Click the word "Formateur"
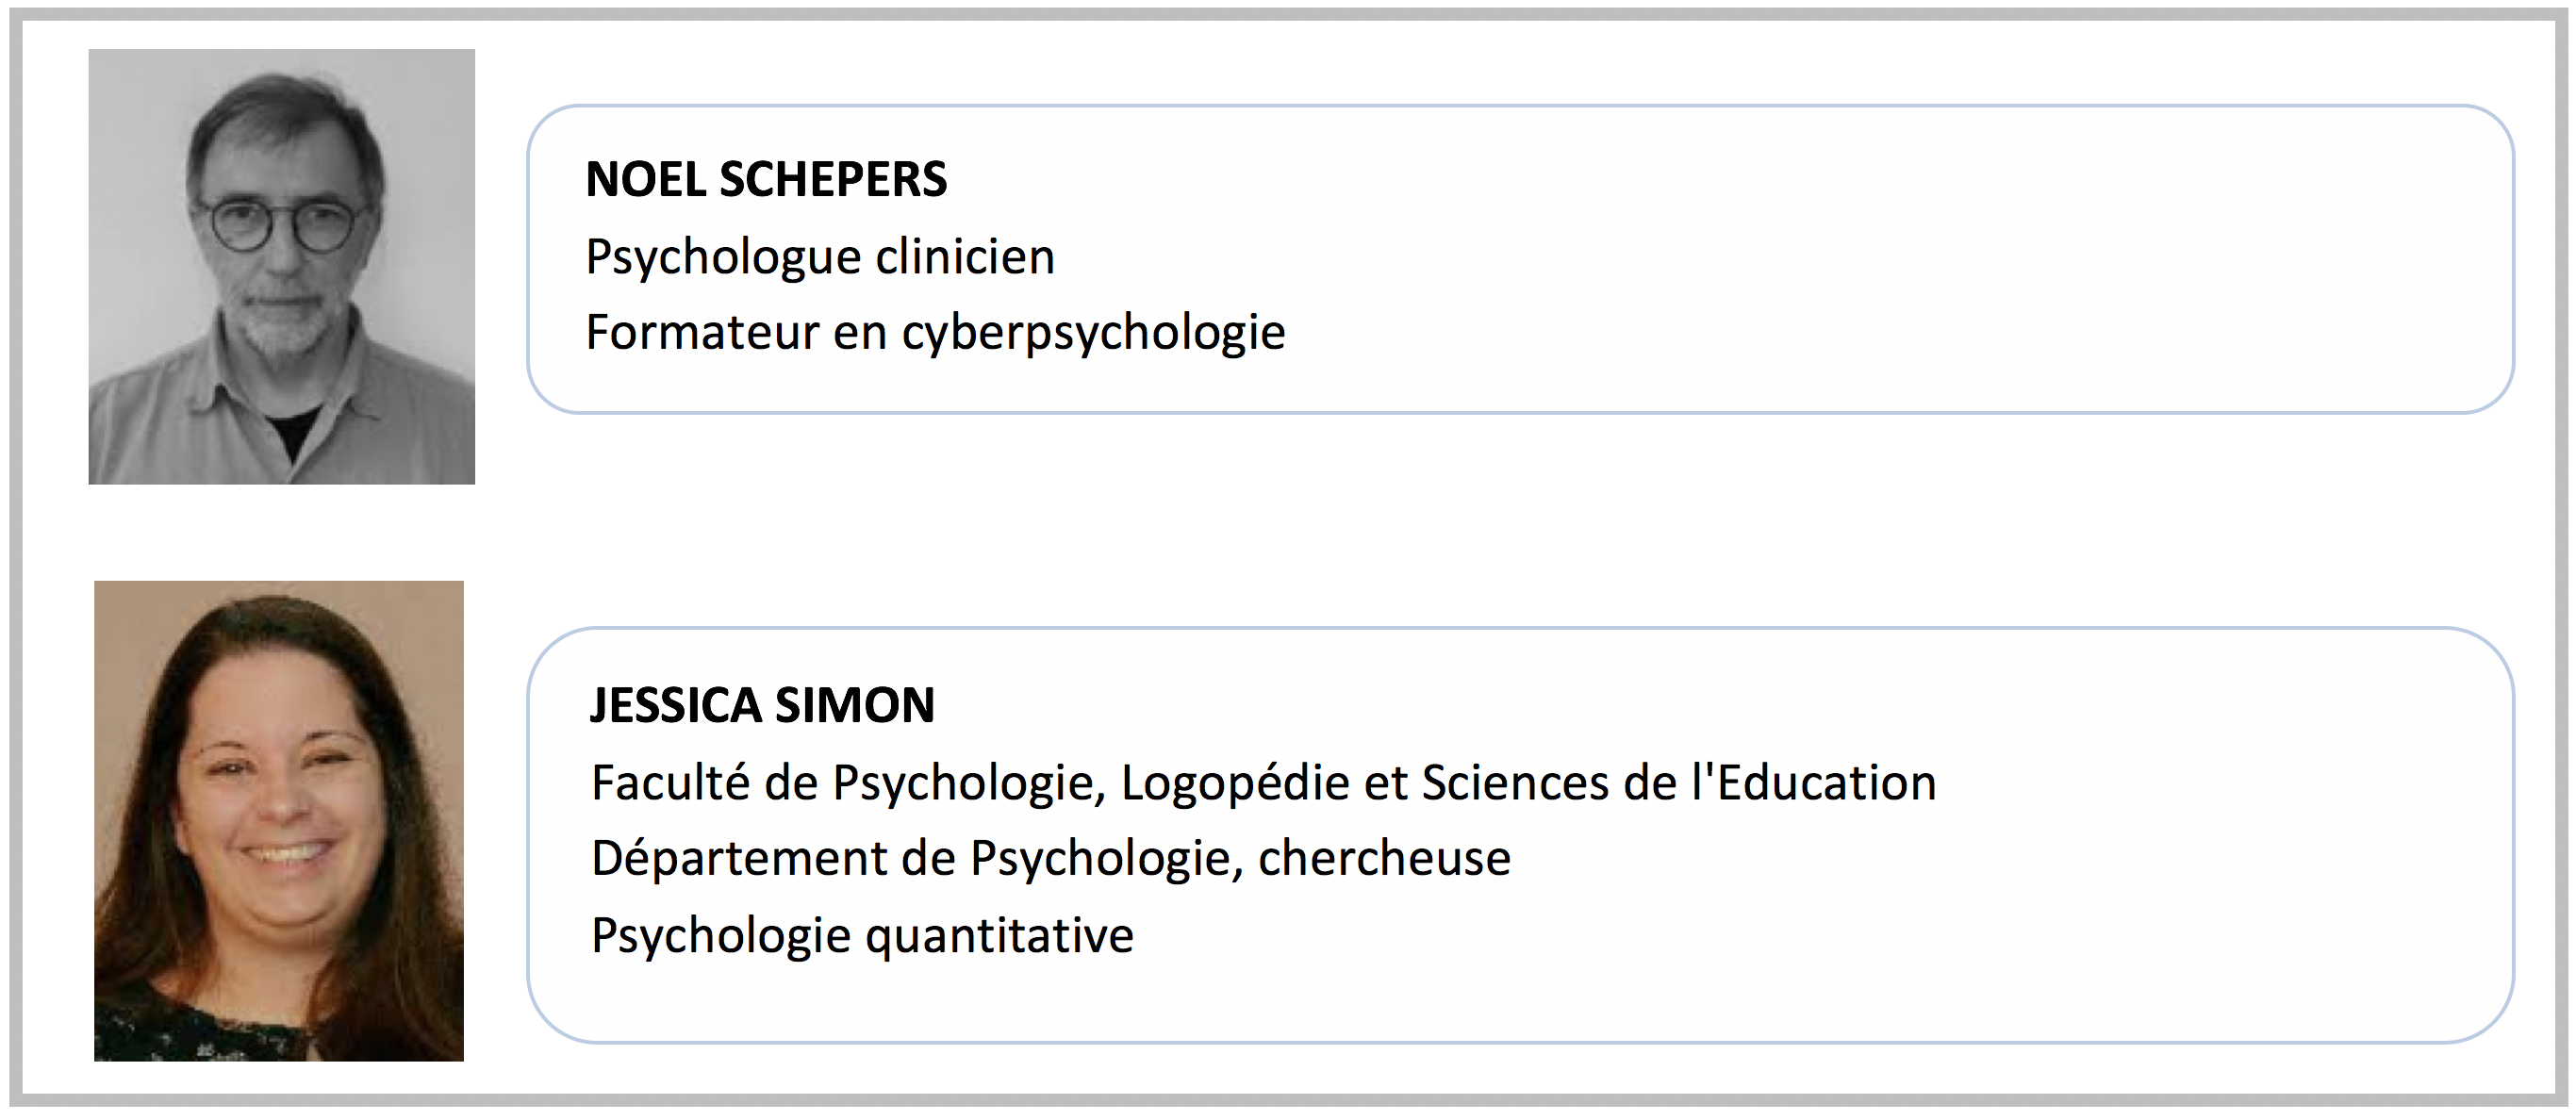The image size is (2576, 1120). pyautogui.click(x=702, y=332)
